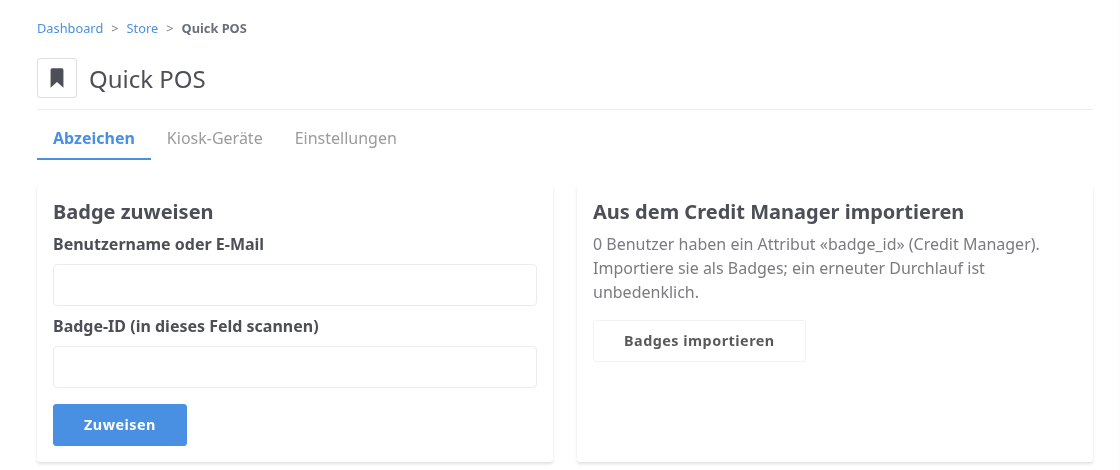Focus the Badge-ID scan input field
The image size is (1120, 470).
(x=295, y=367)
